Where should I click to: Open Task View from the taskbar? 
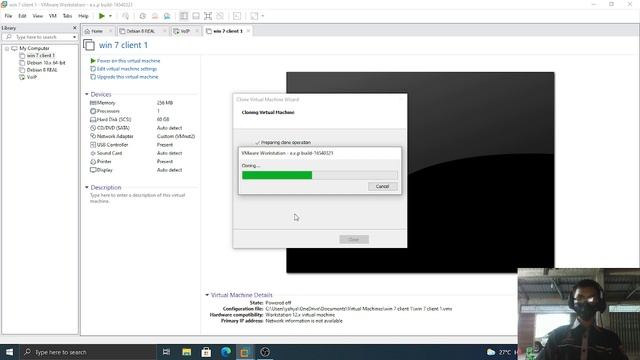pos(166,352)
